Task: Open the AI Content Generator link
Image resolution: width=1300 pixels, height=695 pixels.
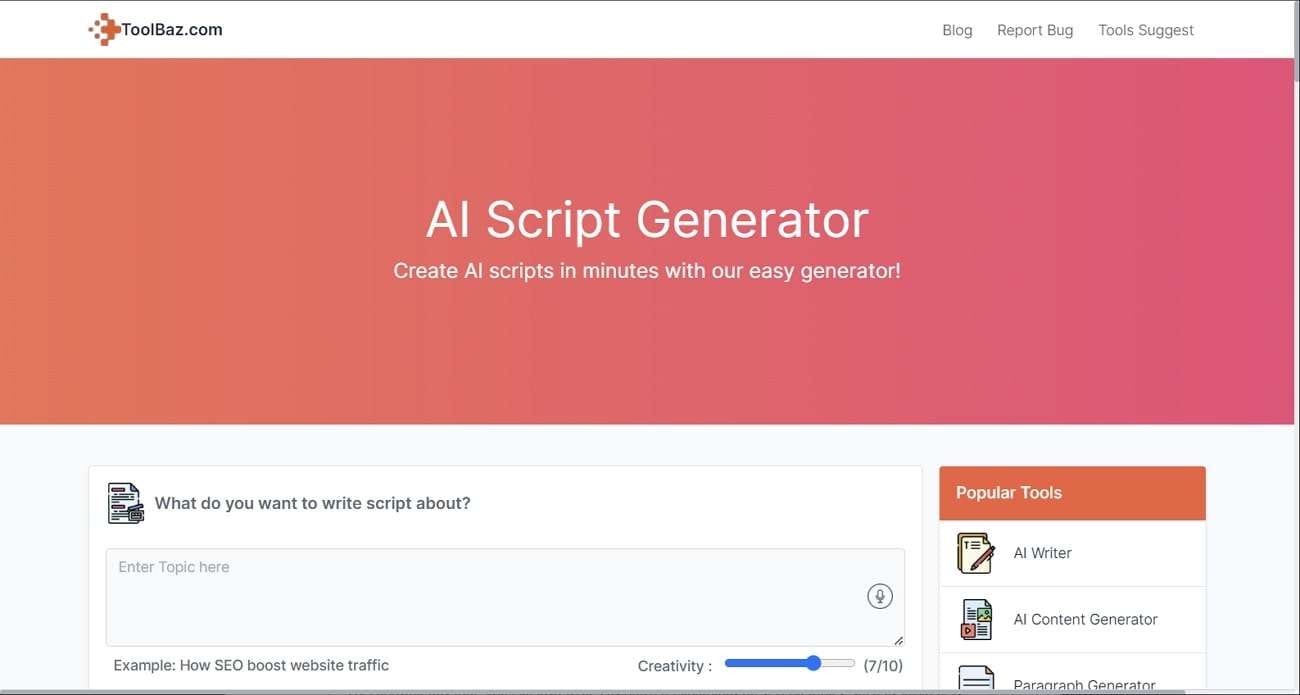Action: tap(1085, 619)
